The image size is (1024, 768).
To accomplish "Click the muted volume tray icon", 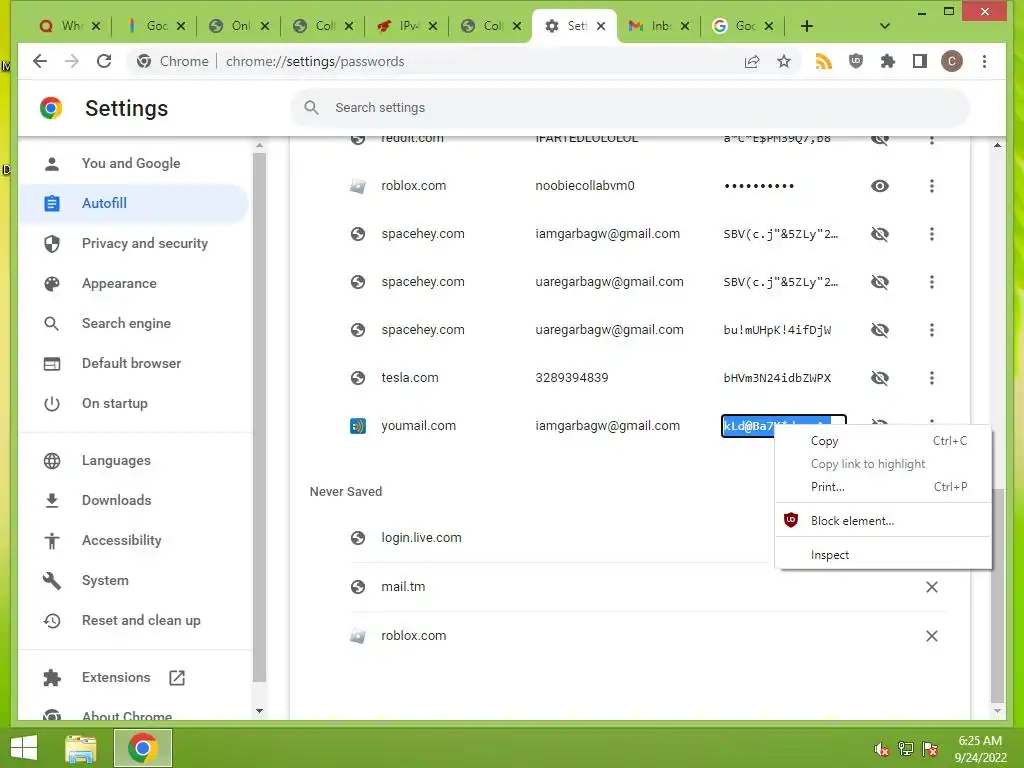I will 882,749.
